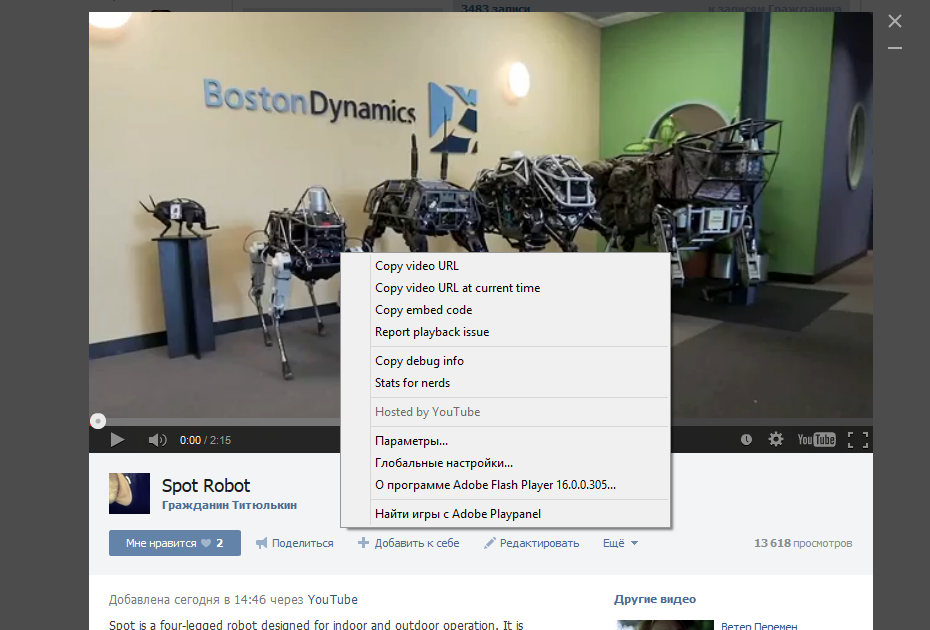This screenshot has height=630, width=930.
Task: Edit video using Редактировать
Action: [x=532, y=543]
